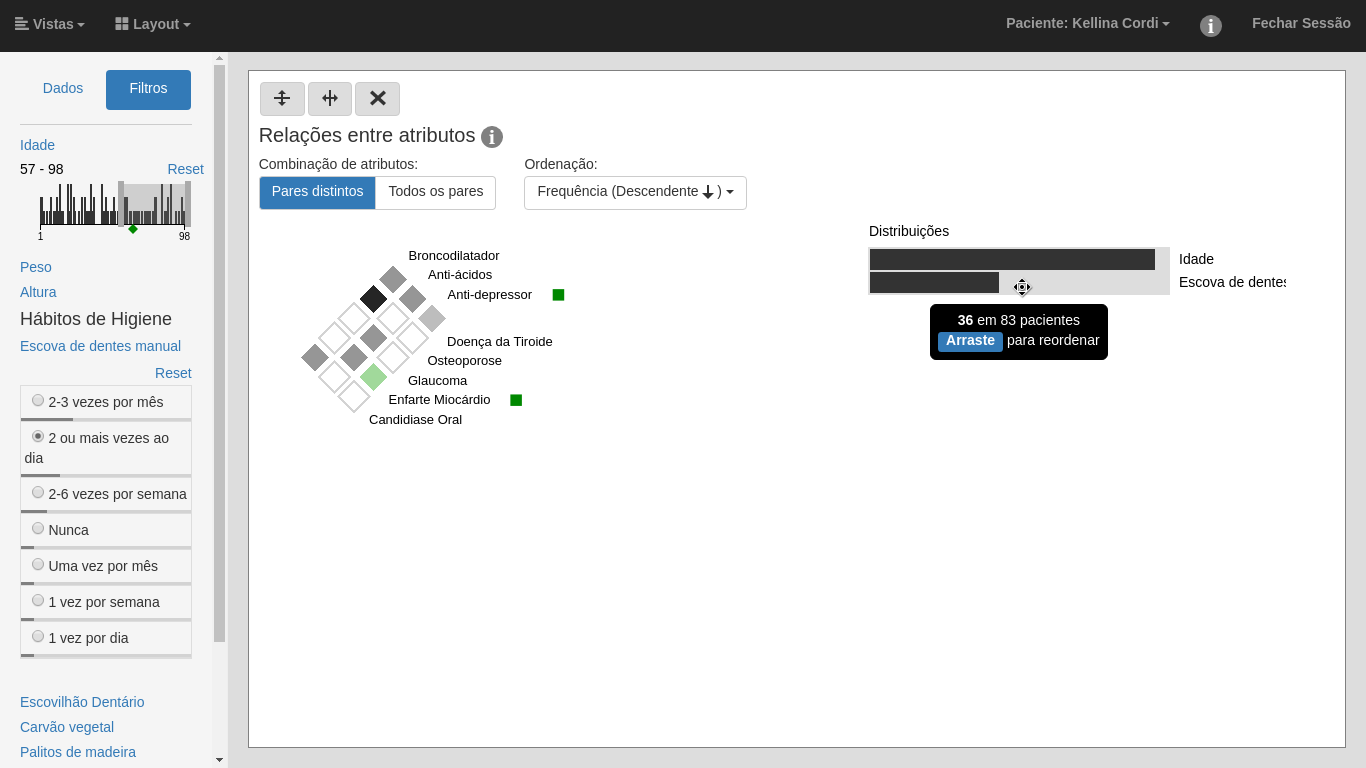This screenshot has height=768, width=1366.
Task: Open the Layout menu
Action: [x=153, y=24]
